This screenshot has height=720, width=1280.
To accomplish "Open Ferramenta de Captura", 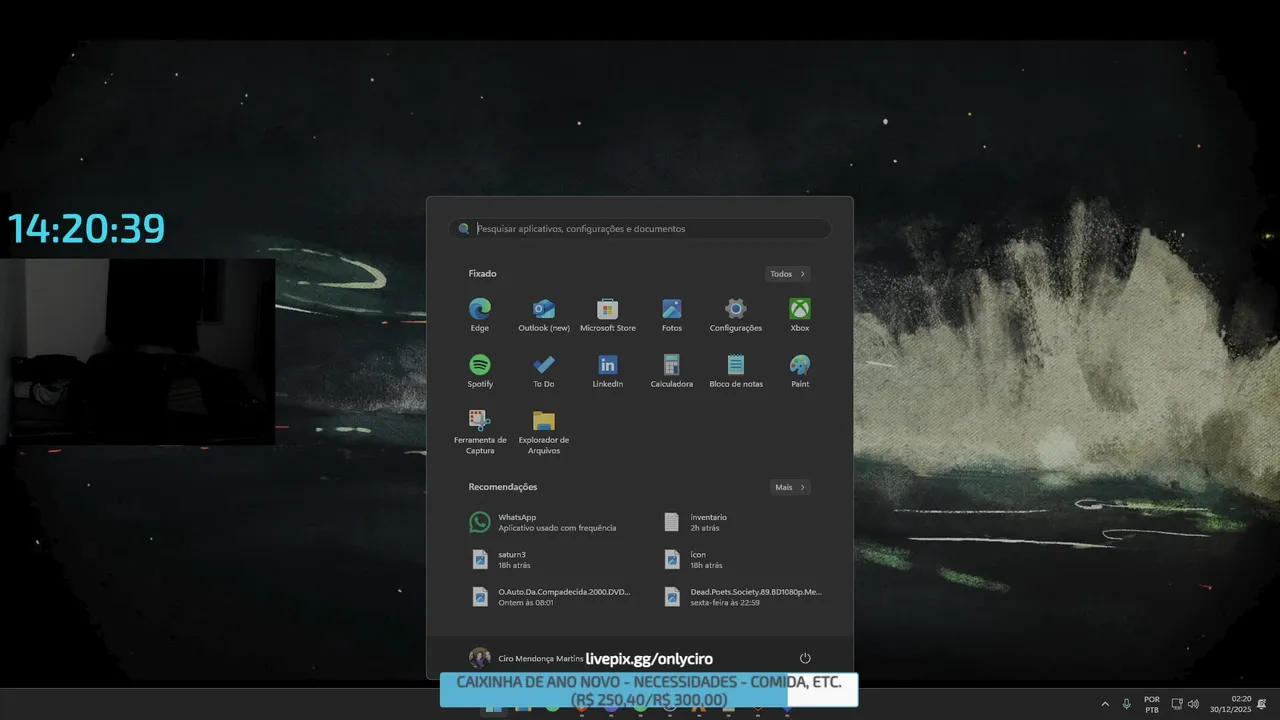I will [x=480, y=432].
